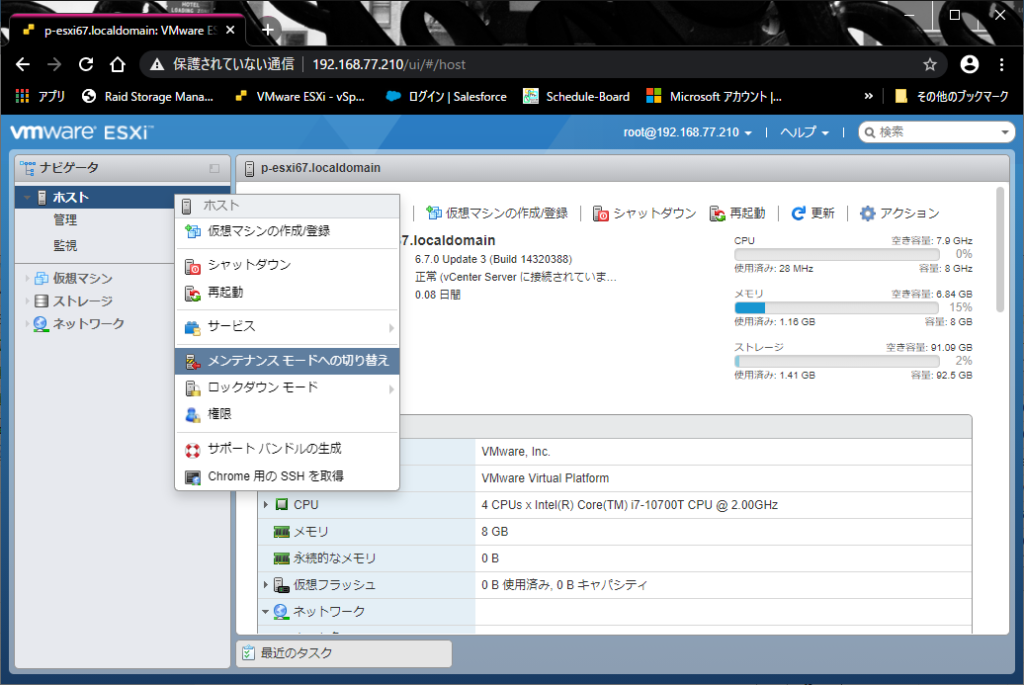1024x685 pixels.
Task: Open 管理 under ホスト in navigator
Action: (x=65, y=220)
